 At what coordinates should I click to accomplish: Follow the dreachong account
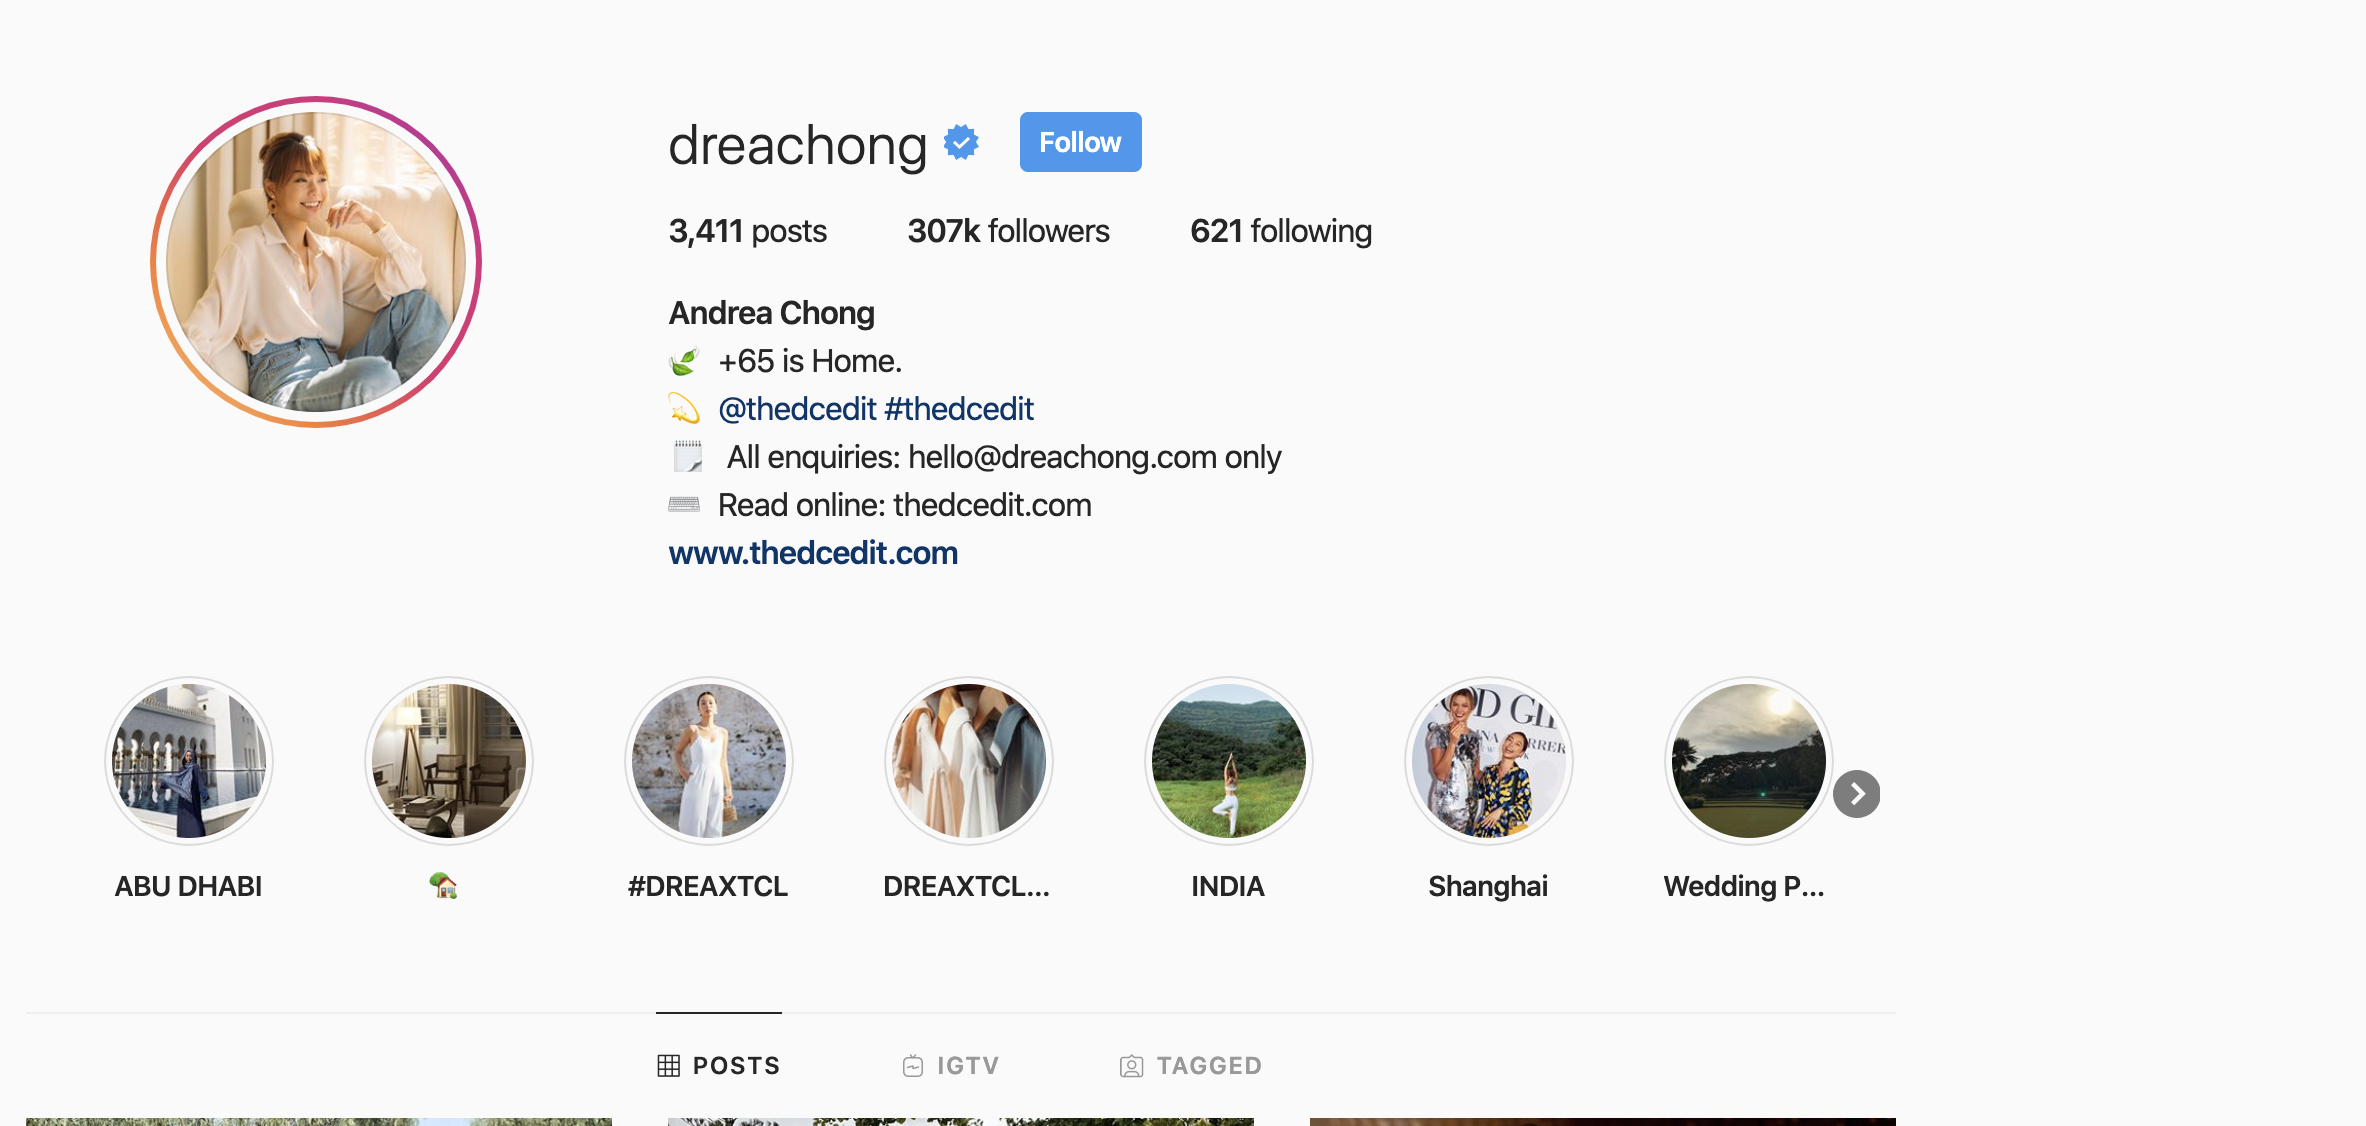pos(1080,142)
